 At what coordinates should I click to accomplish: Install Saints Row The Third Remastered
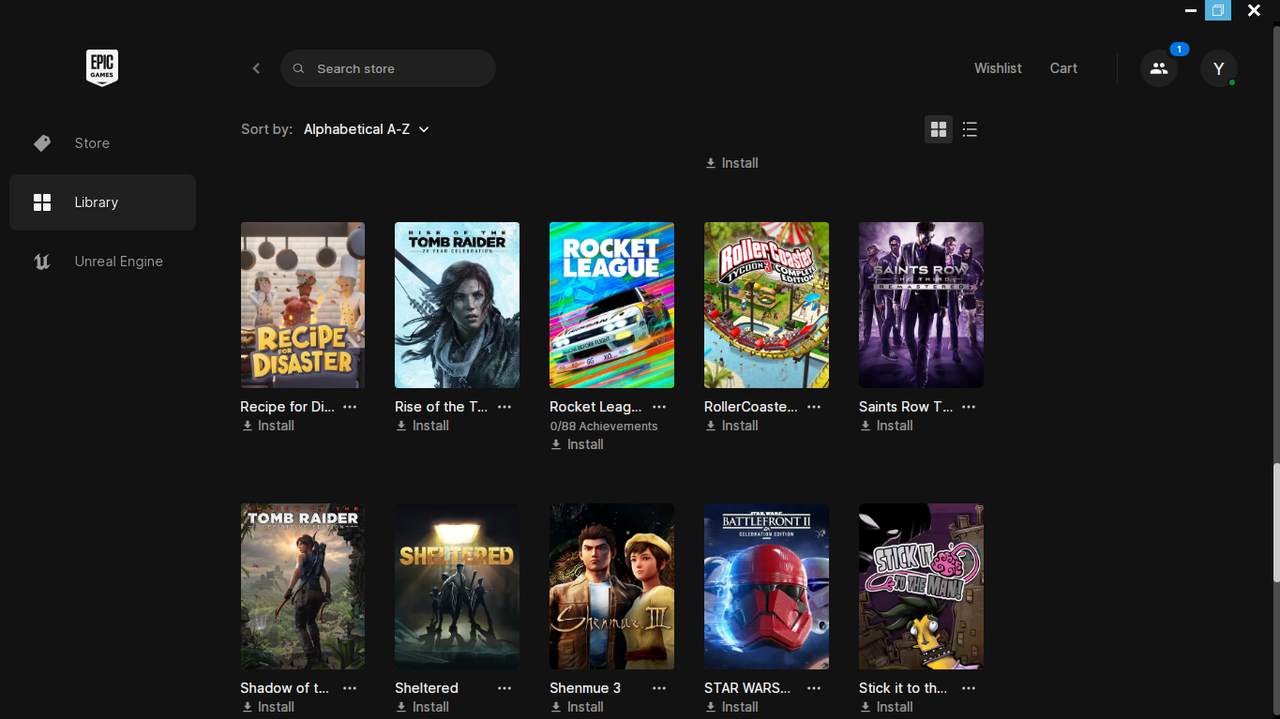886,426
